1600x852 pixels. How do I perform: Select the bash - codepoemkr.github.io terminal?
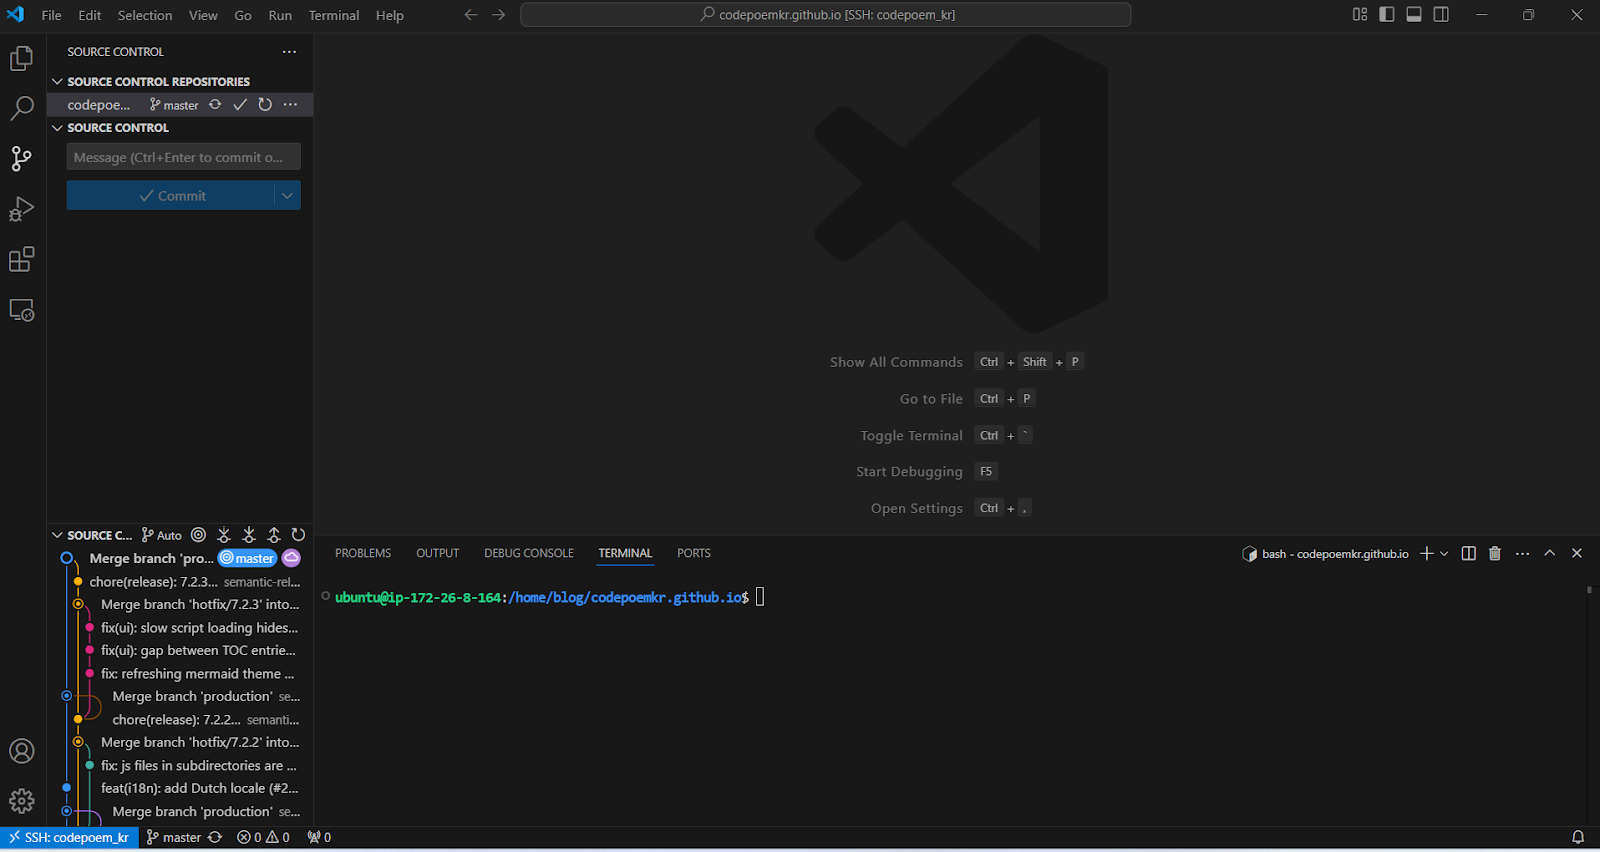click(x=1325, y=553)
